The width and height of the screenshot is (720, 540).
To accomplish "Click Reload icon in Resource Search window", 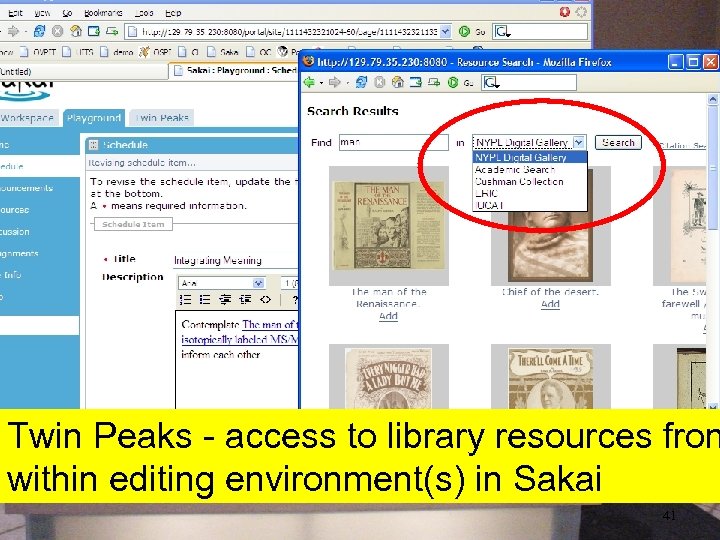I will [361, 82].
